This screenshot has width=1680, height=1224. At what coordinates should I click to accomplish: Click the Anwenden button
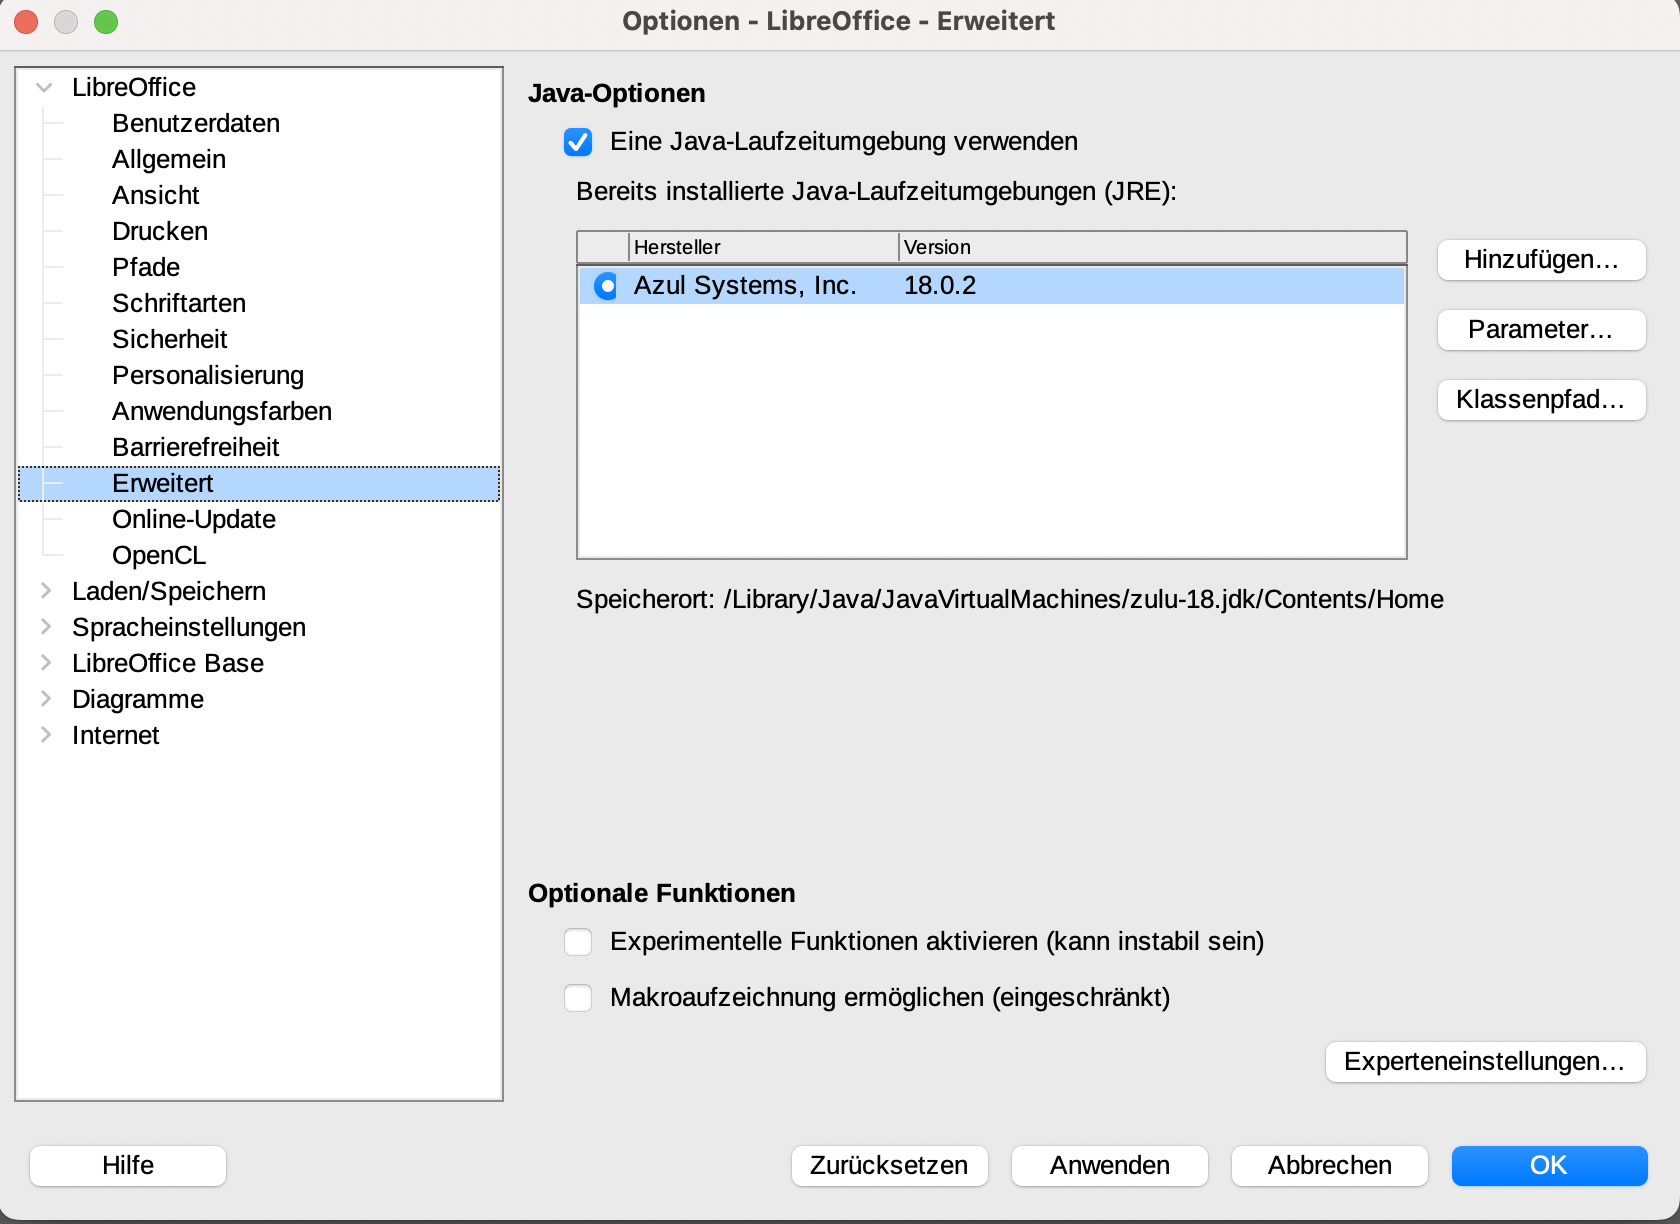point(1110,1166)
